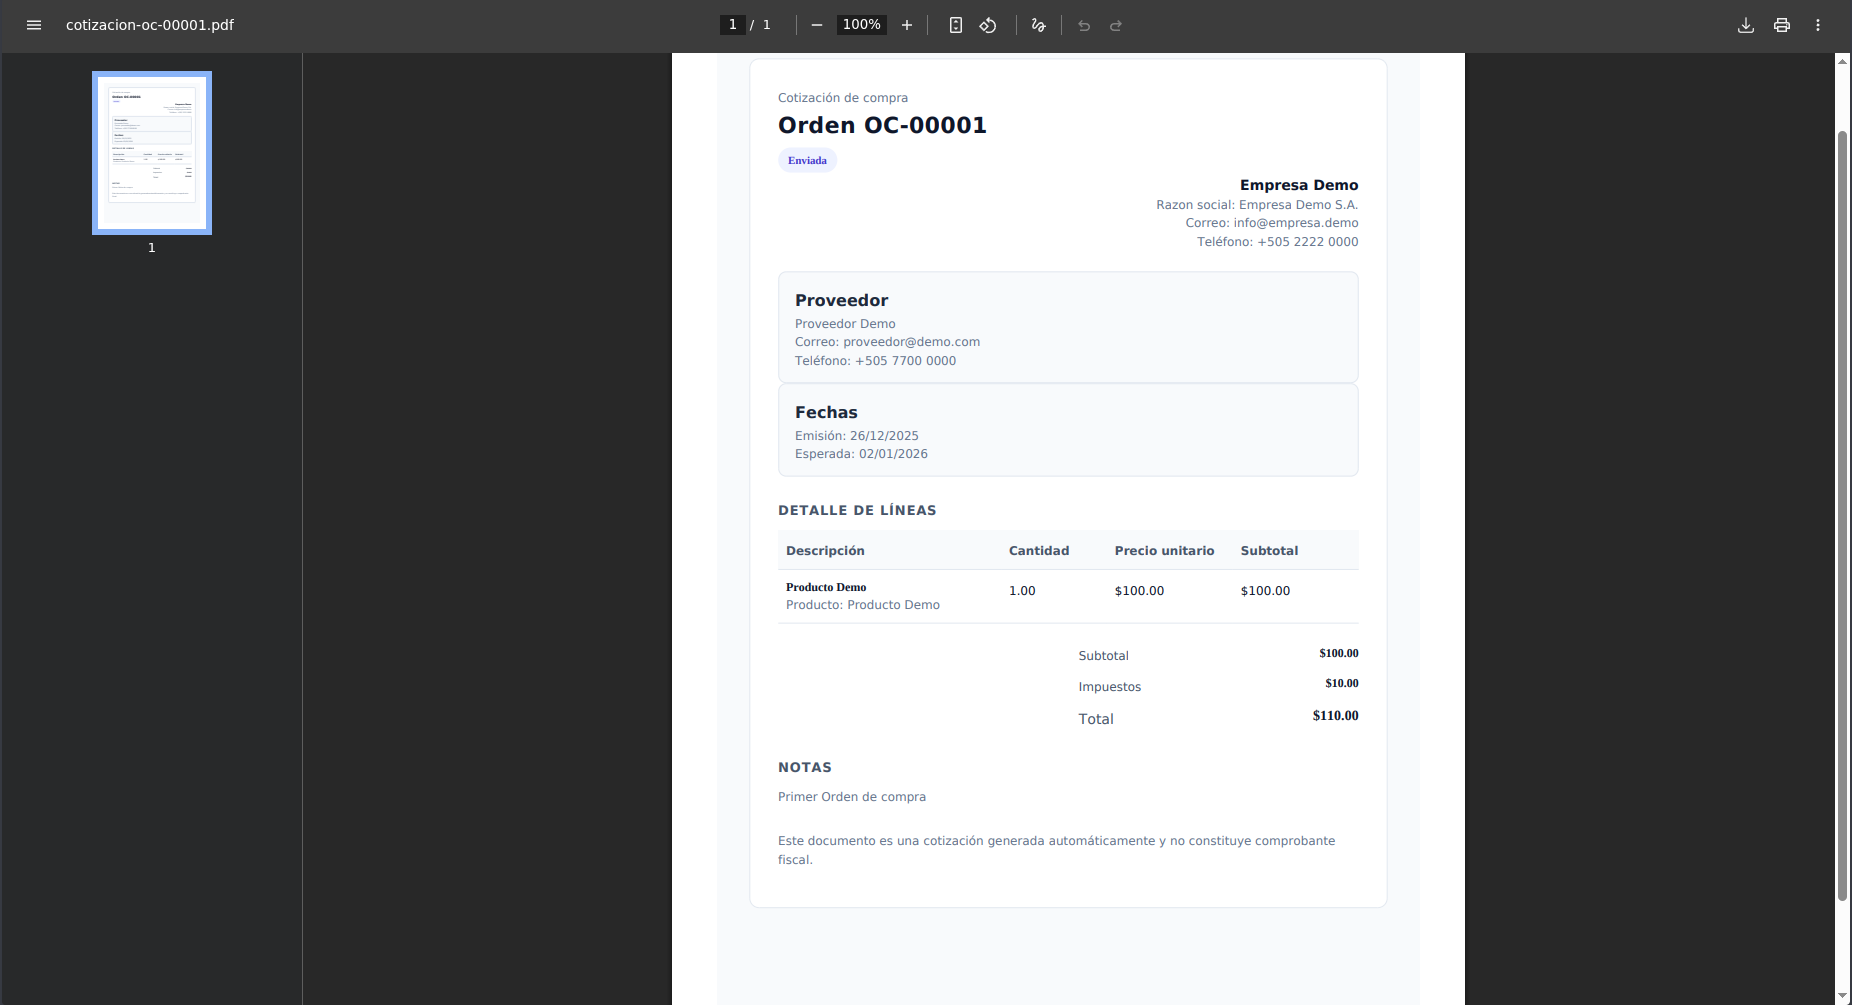The height and width of the screenshot is (1005, 1852).
Task: Click the zoom out minus button
Action: pos(817,25)
